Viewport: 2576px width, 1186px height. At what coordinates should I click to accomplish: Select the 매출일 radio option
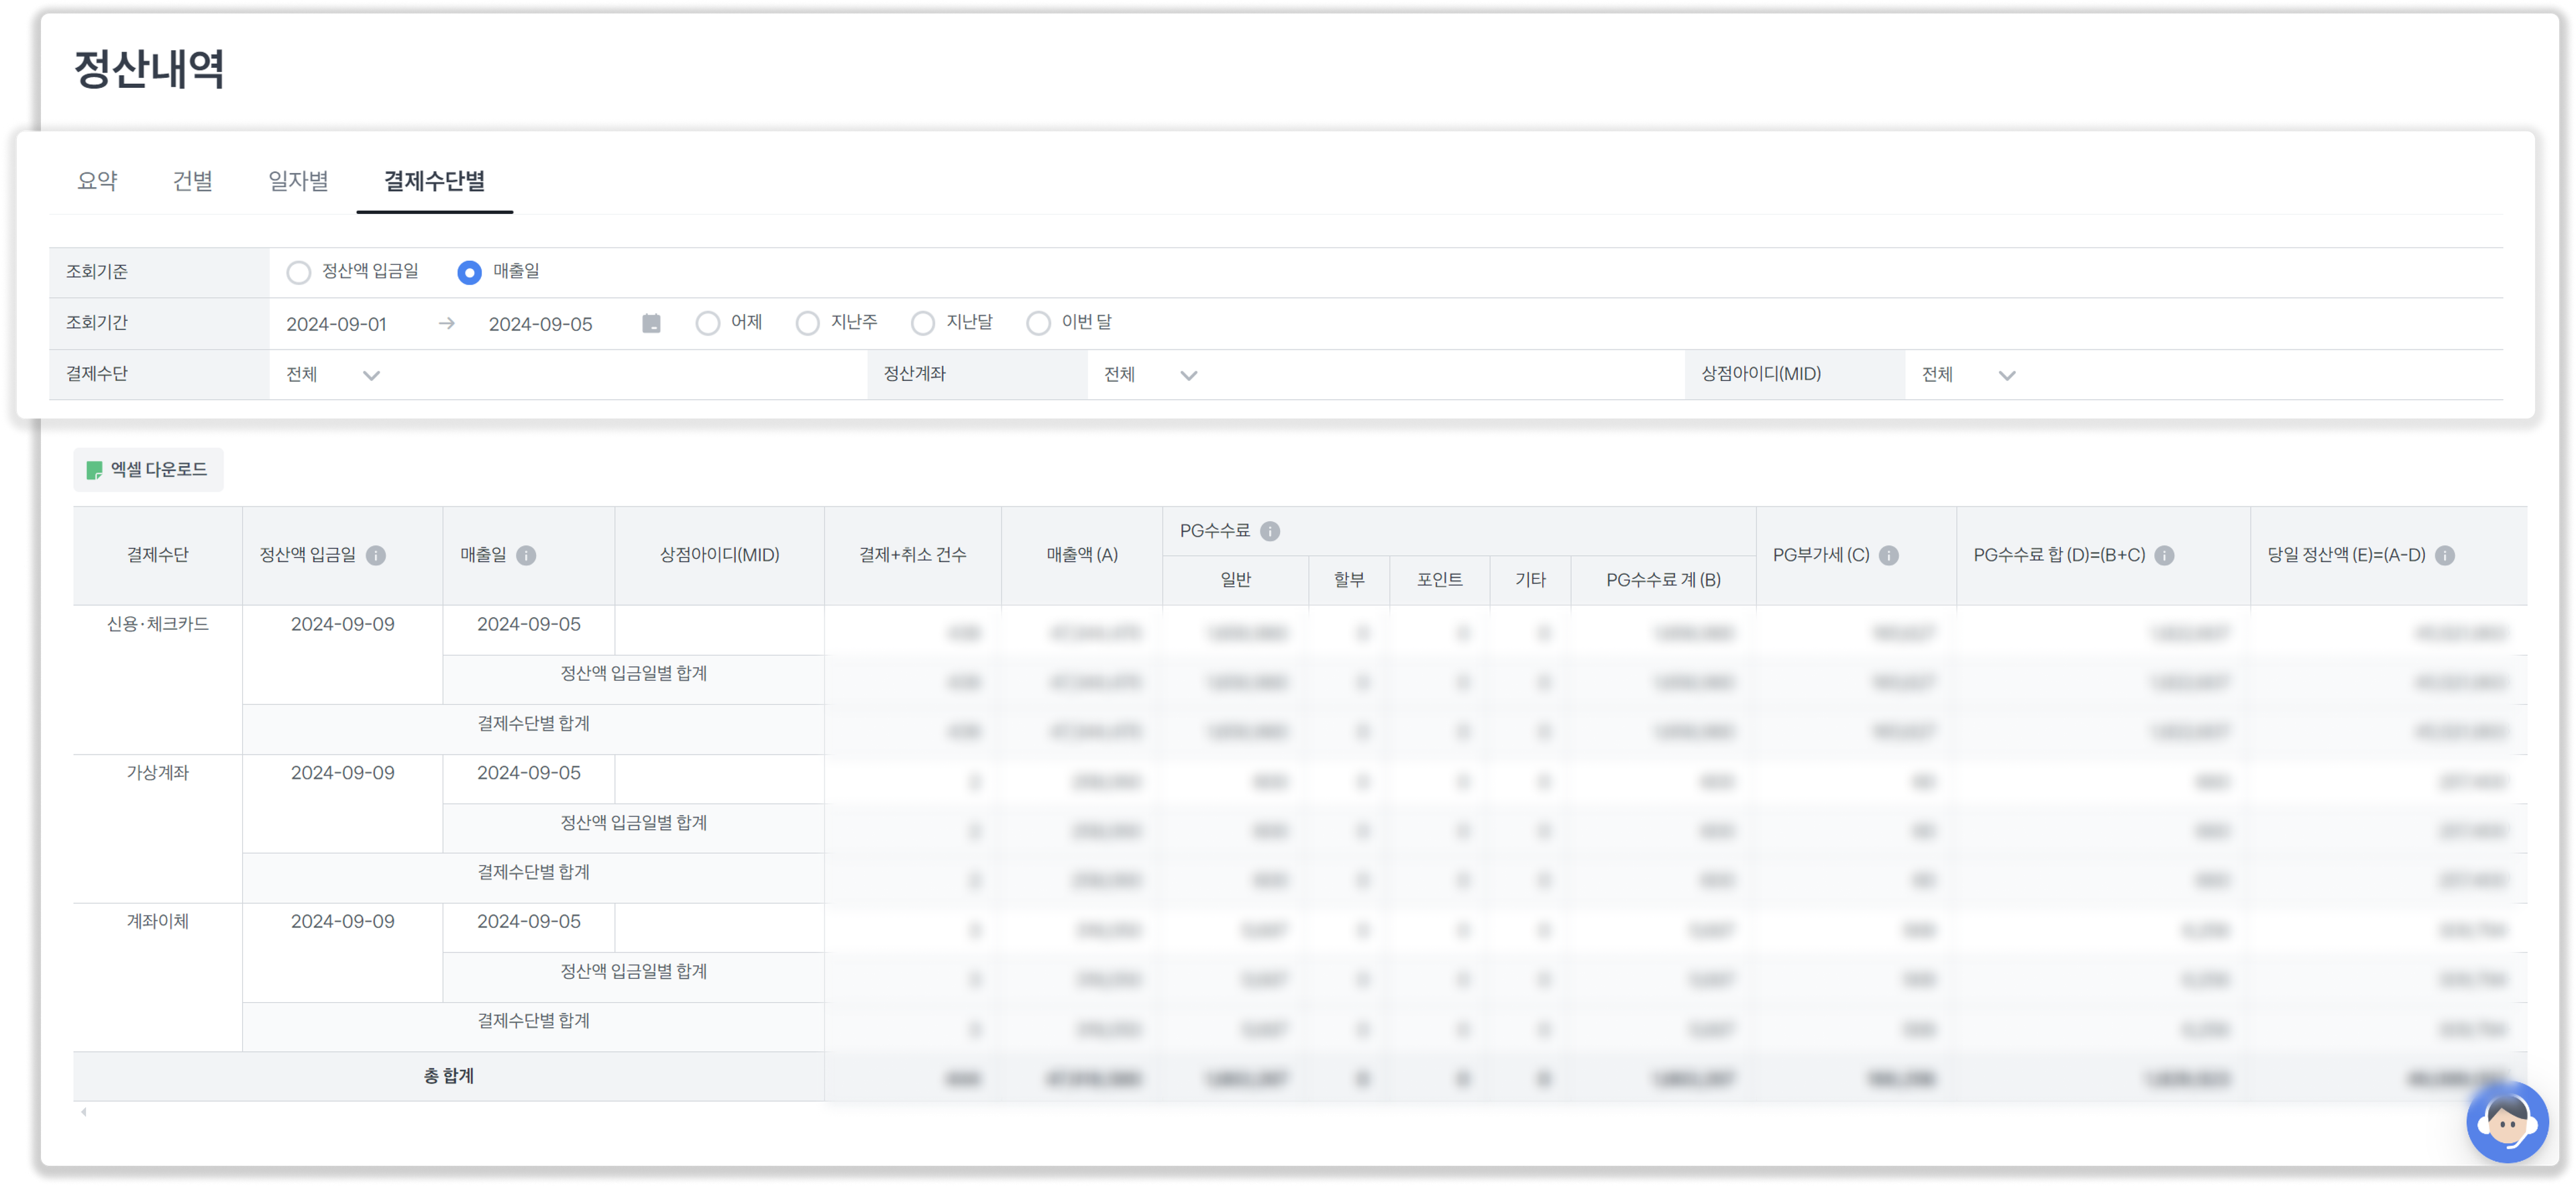coord(469,272)
